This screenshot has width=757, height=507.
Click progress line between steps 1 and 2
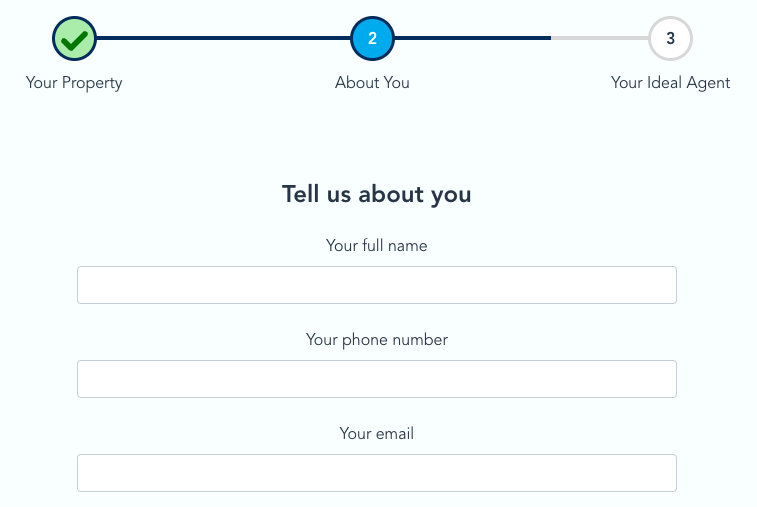223,38
